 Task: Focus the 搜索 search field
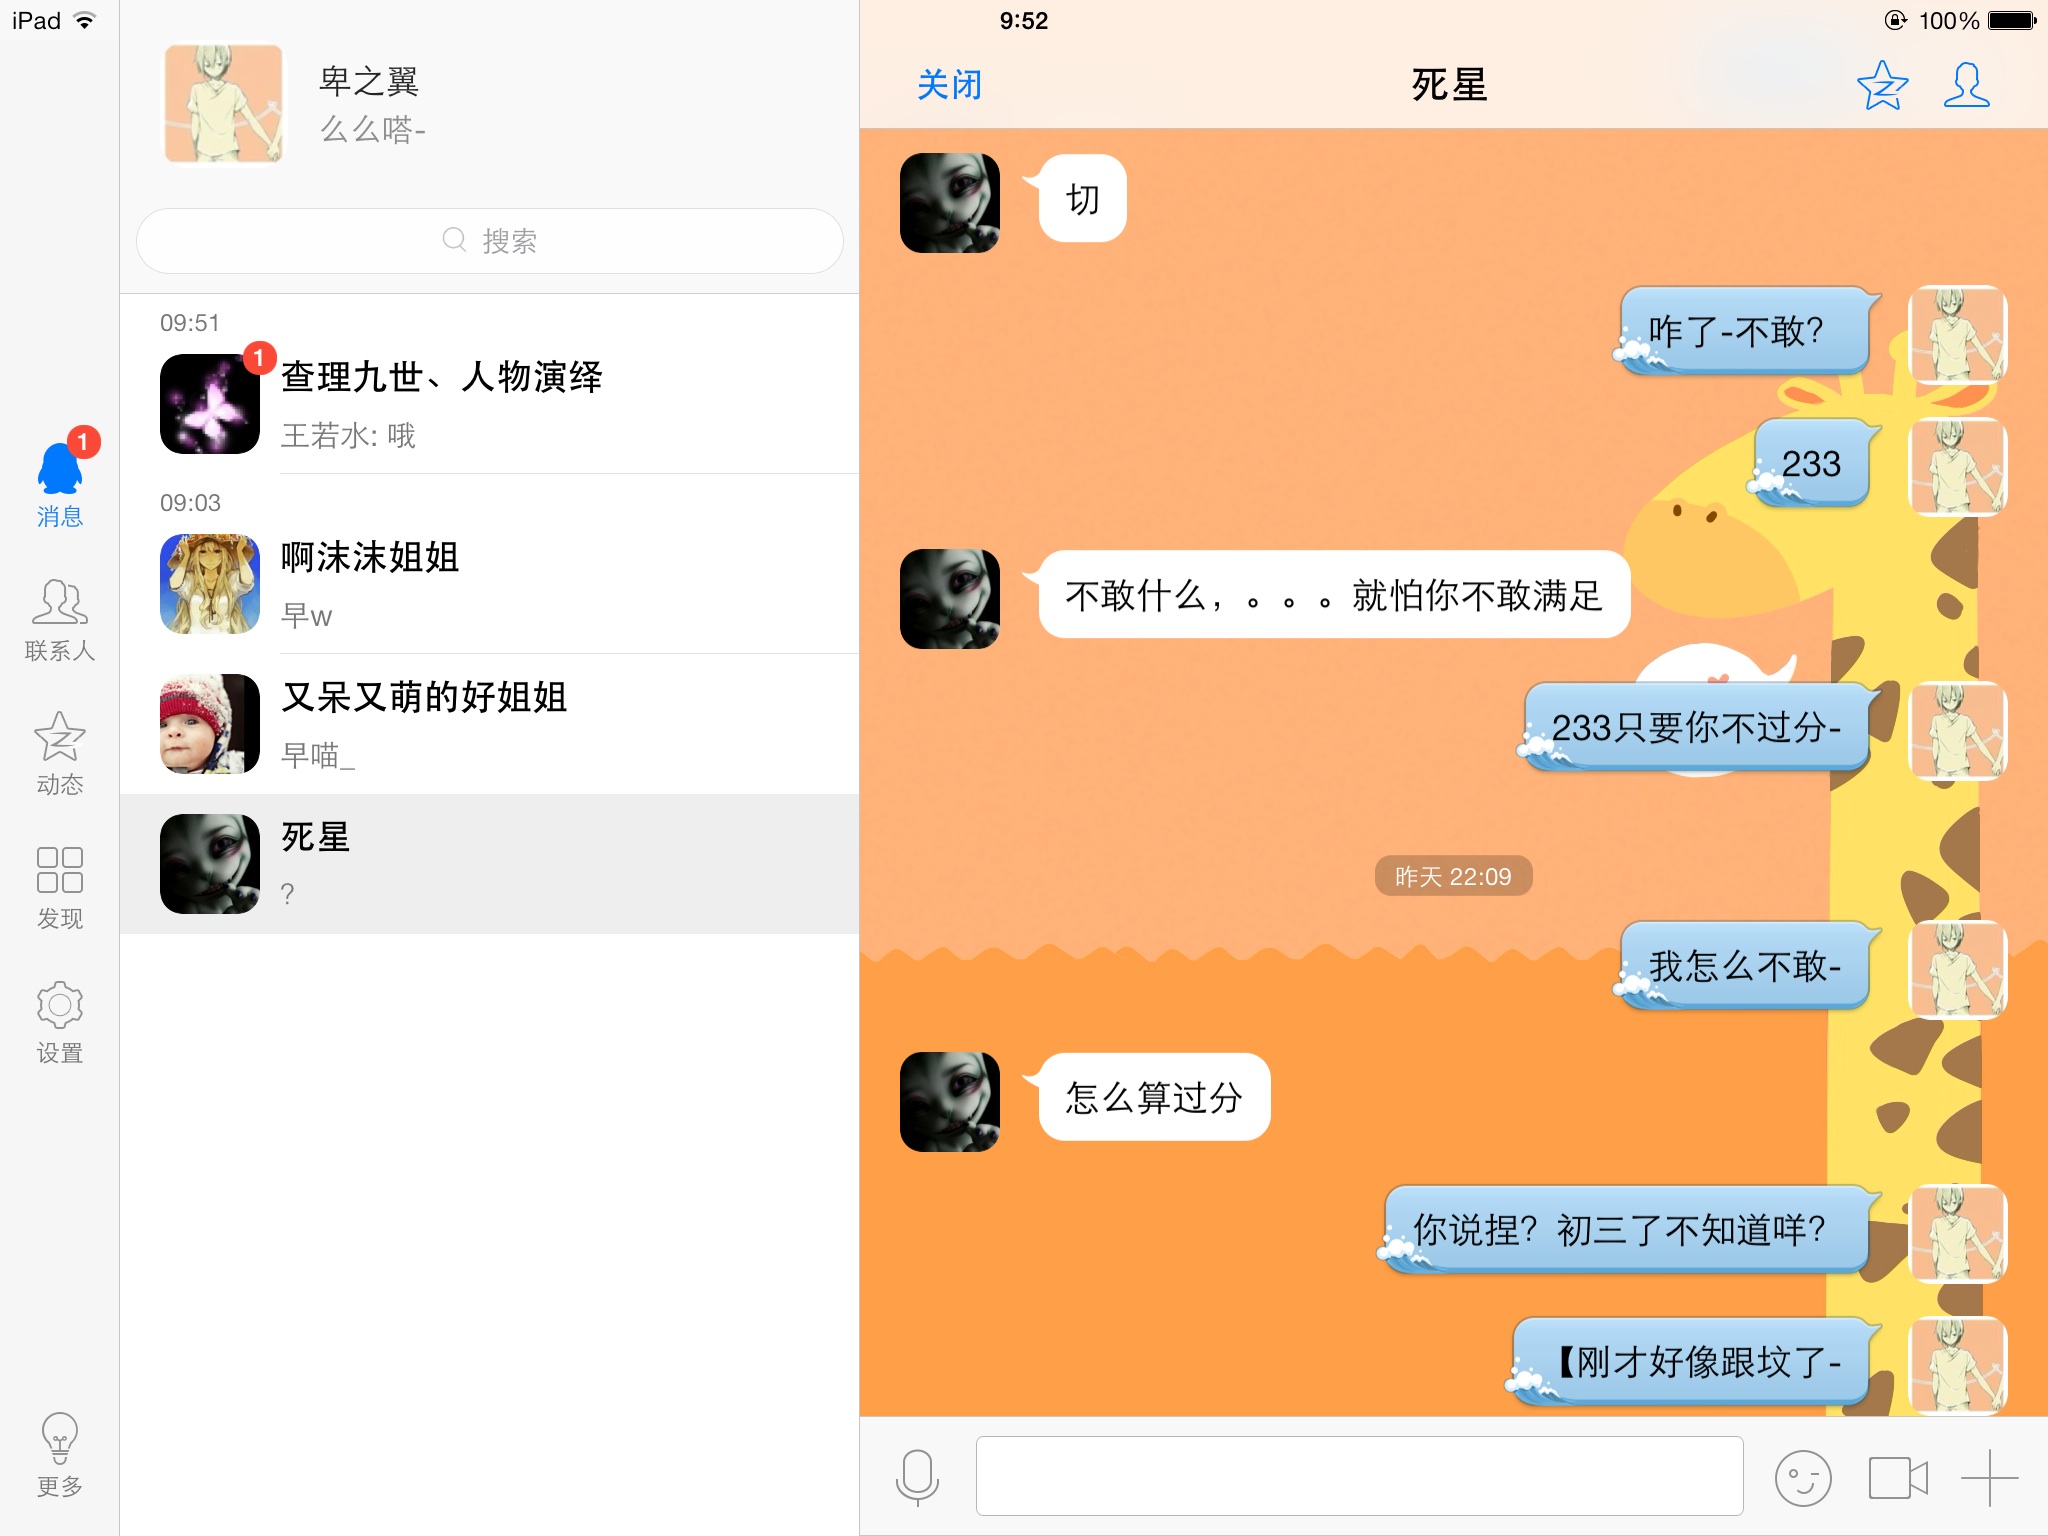coord(490,241)
